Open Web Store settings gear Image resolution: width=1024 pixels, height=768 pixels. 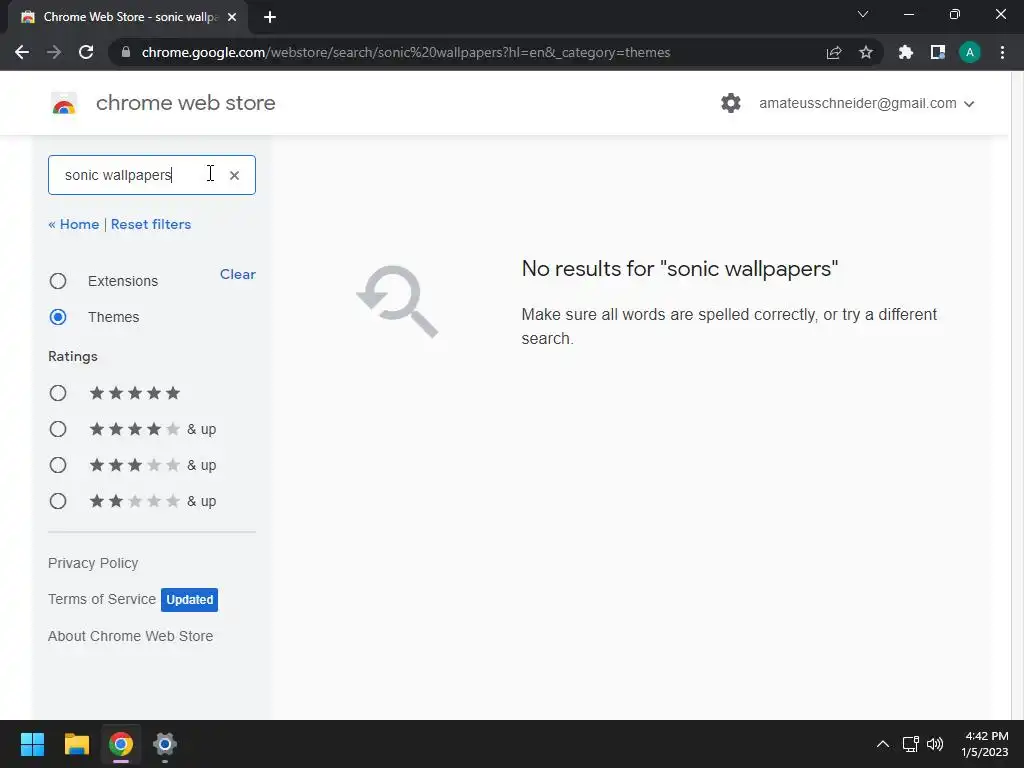tap(731, 103)
